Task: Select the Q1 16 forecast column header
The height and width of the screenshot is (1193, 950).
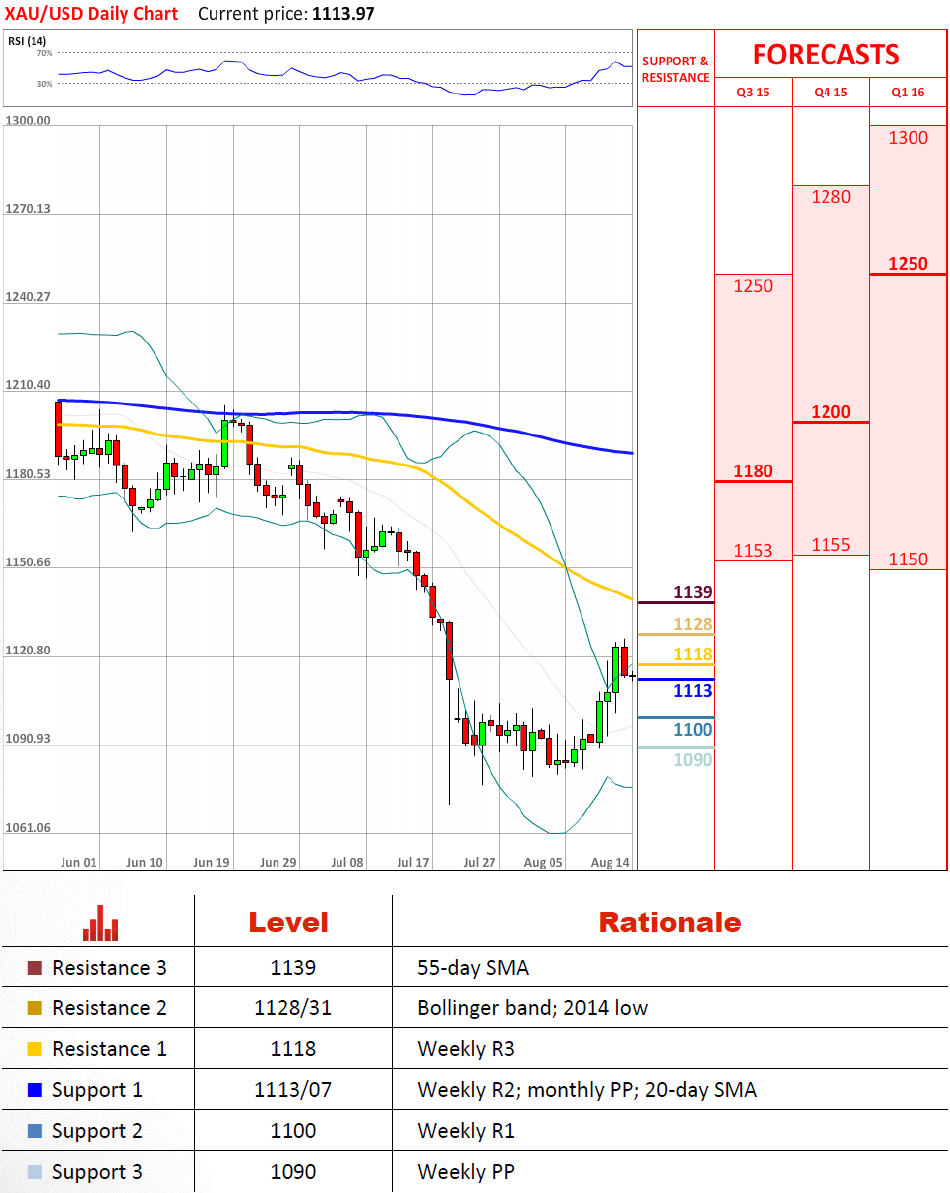Action: click(x=908, y=92)
